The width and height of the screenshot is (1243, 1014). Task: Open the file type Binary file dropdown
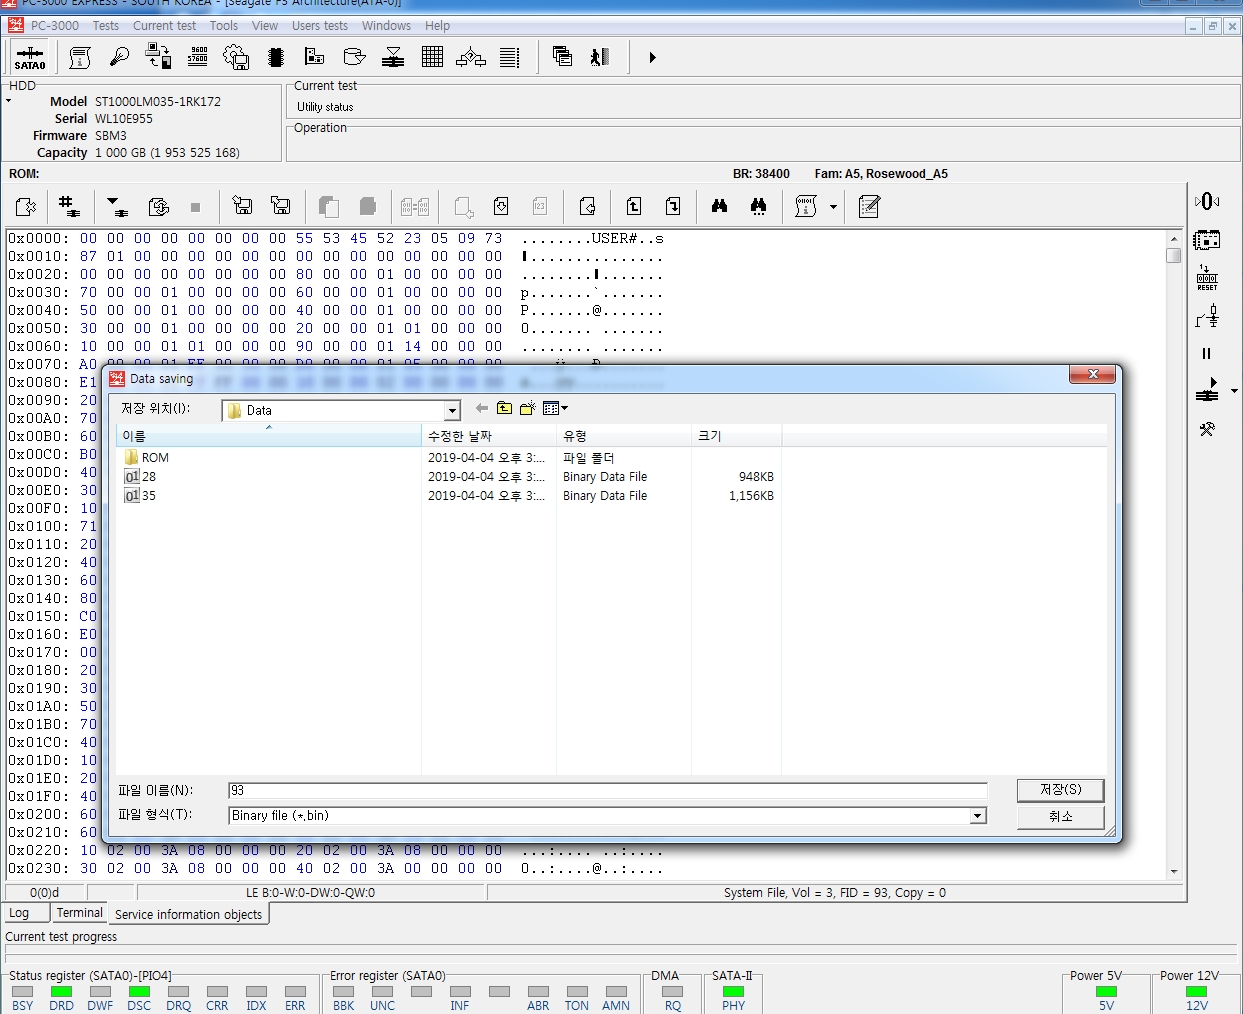click(978, 816)
